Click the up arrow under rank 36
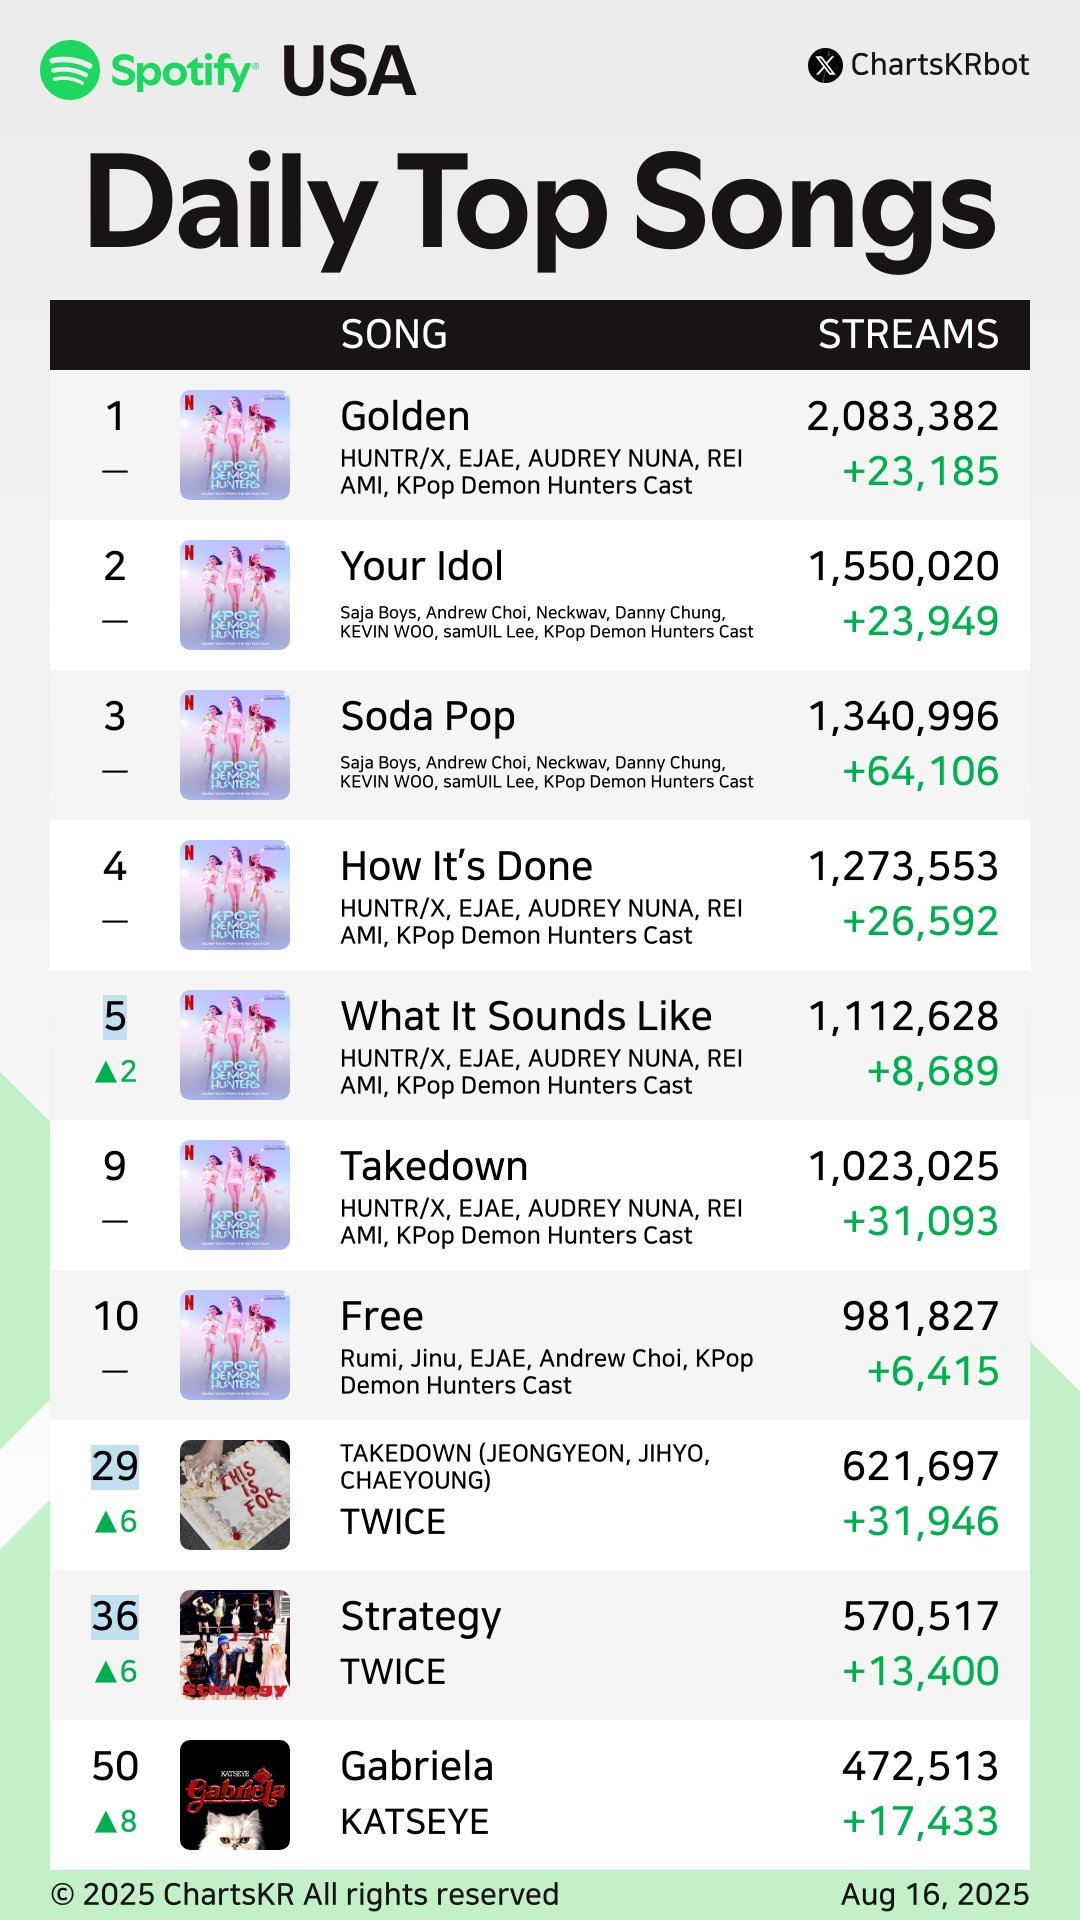The image size is (1080, 1920). [x=106, y=1672]
